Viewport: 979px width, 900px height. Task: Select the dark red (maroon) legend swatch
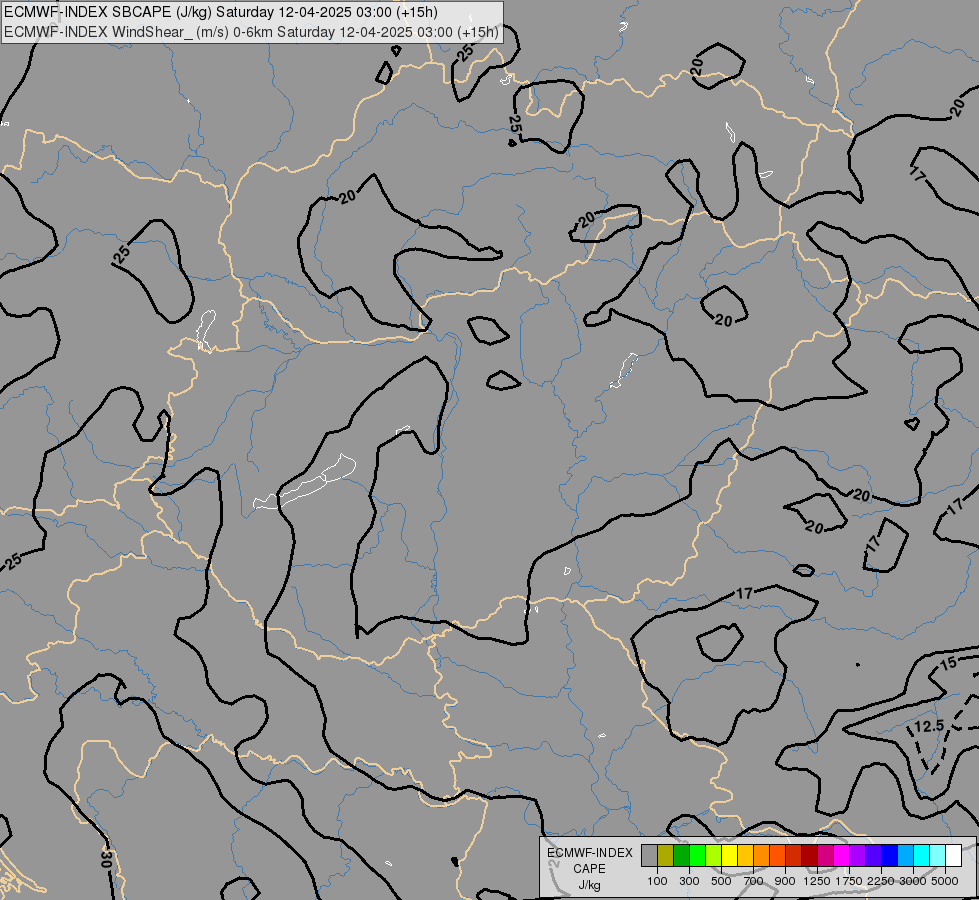point(810,855)
